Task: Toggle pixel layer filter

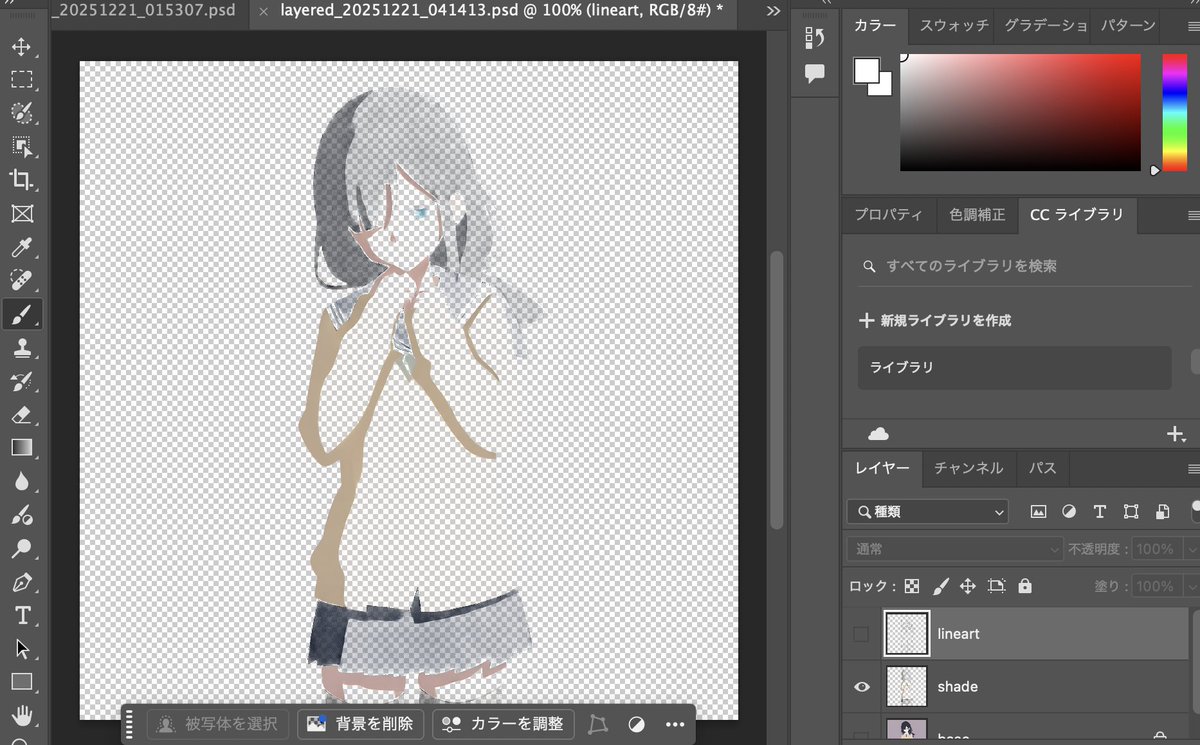Action: click(x=1038, y=512)
